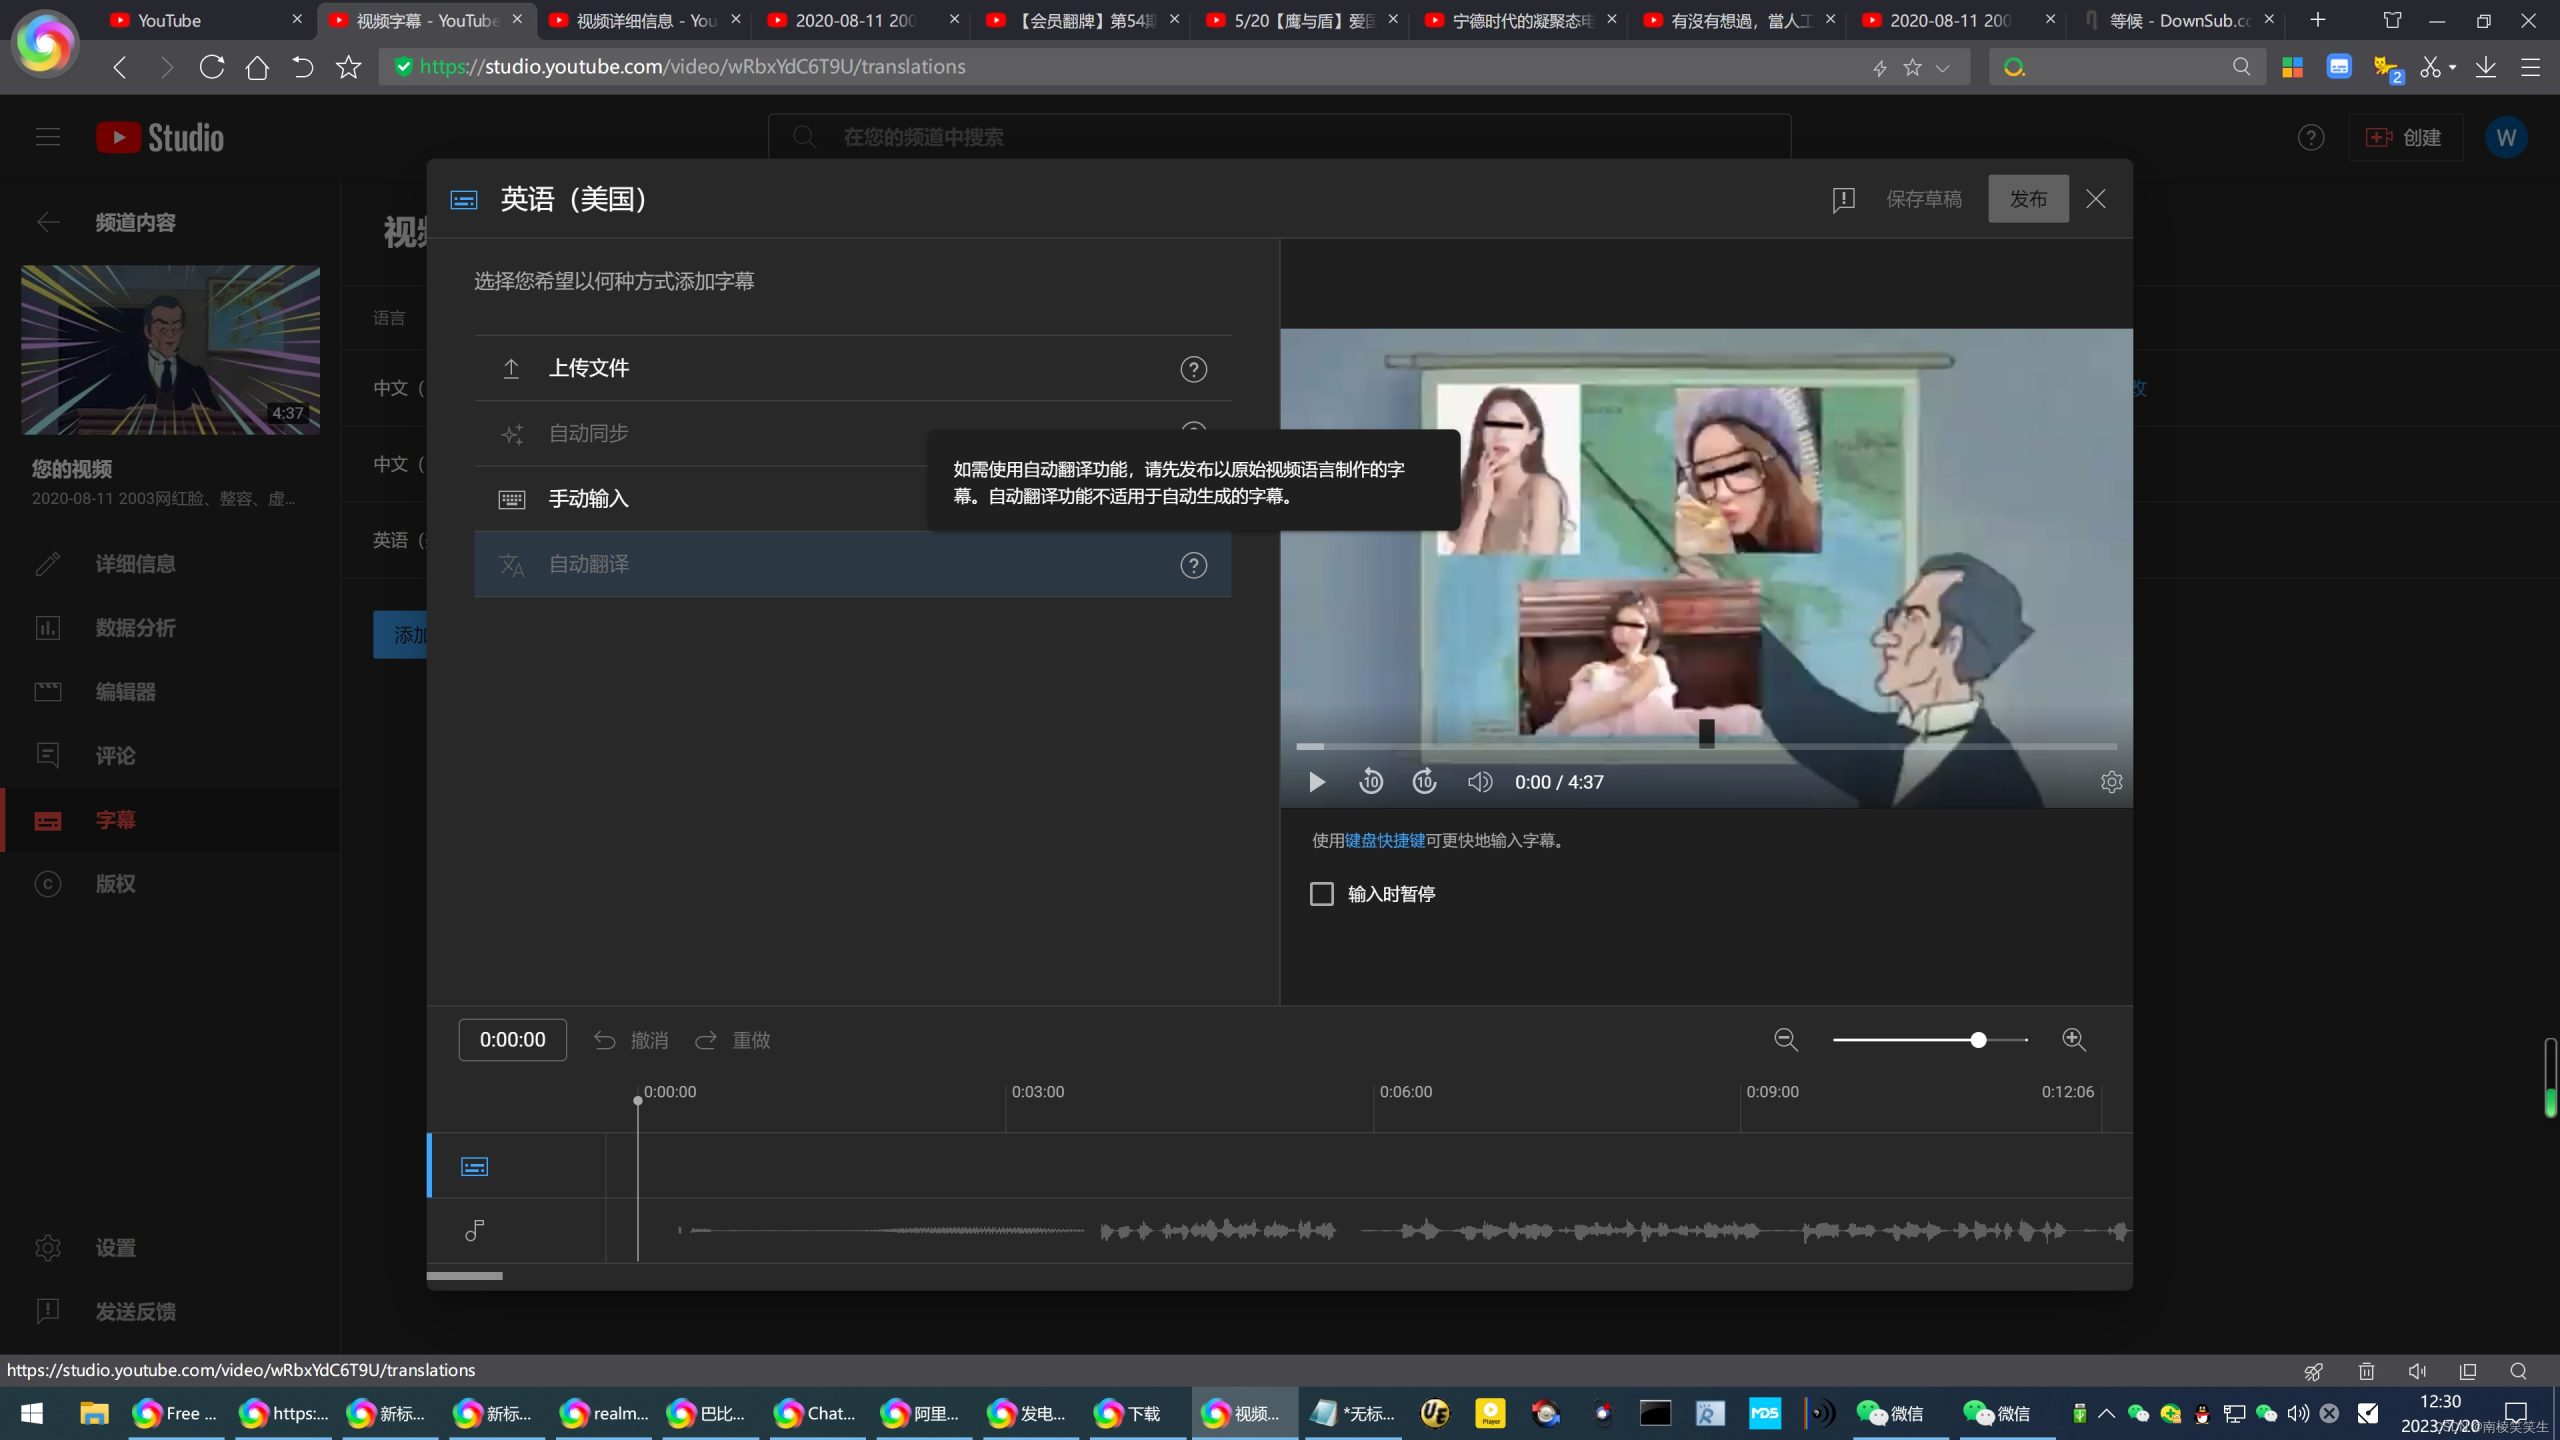This screenshot has width=2560, height=1440.
Task: Show hidden system tray icons
Action: pyautogui.click(x=2106, y=1413)
